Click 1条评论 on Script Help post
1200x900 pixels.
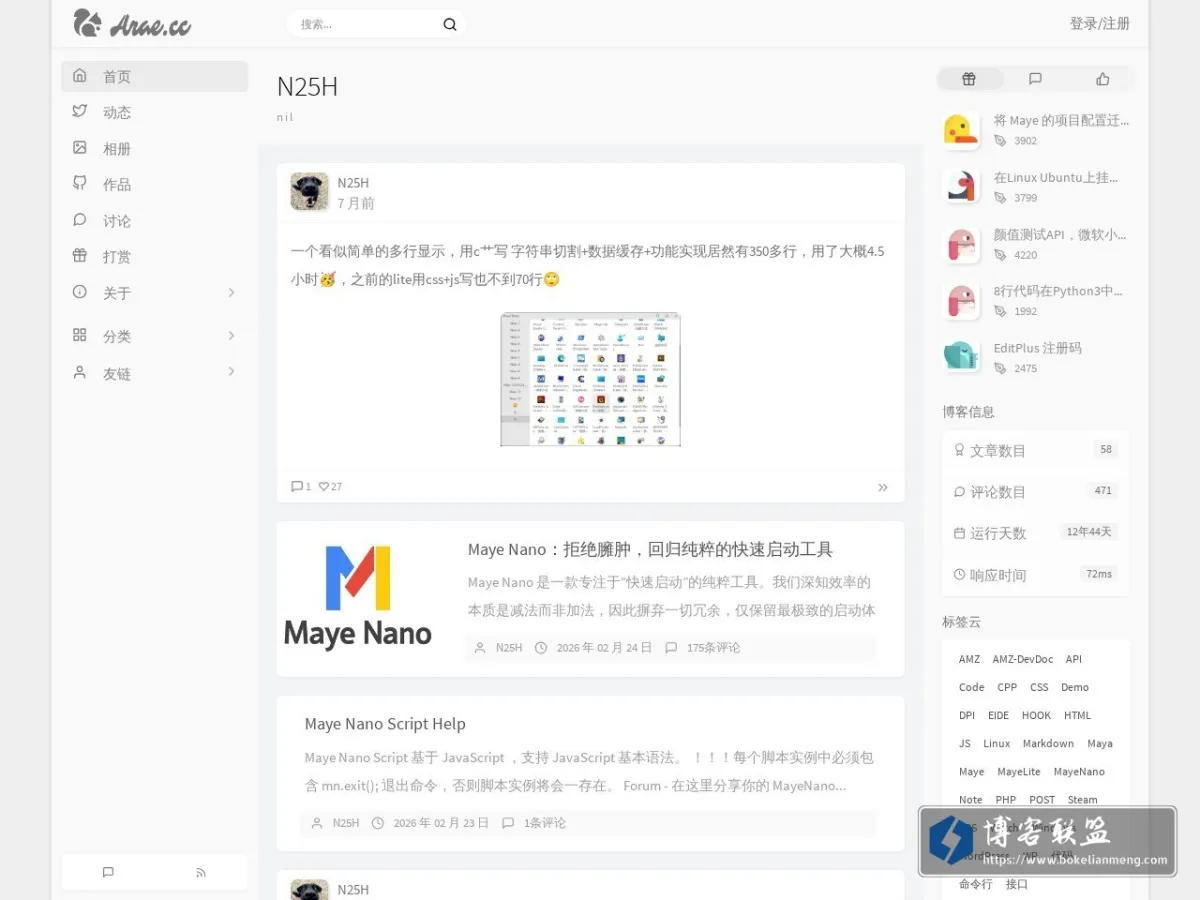[x=545, y=823]
